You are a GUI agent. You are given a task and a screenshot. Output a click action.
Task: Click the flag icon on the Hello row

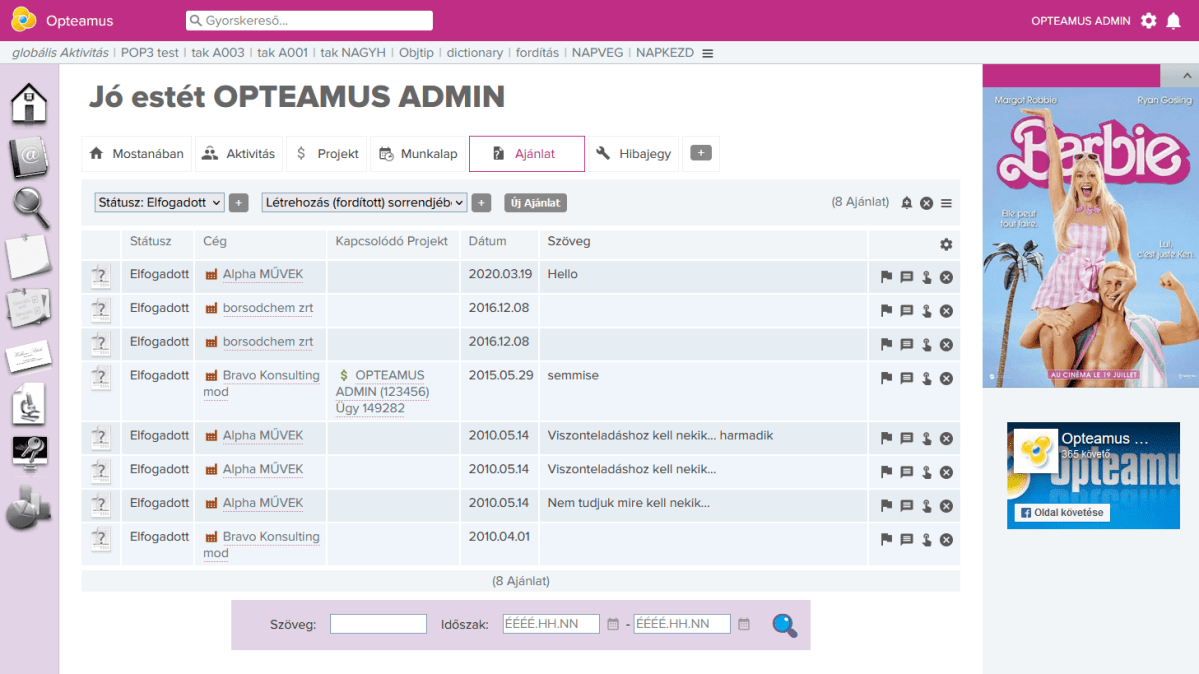click(x=886, y=277)
